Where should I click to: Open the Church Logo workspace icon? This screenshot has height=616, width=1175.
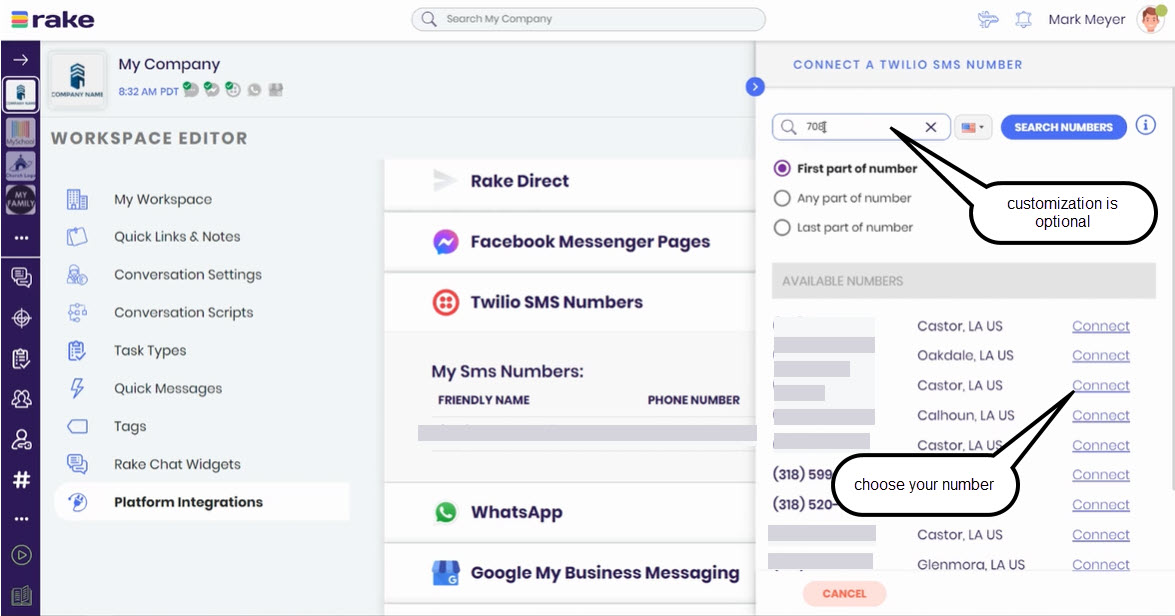[x=20, y=166]
